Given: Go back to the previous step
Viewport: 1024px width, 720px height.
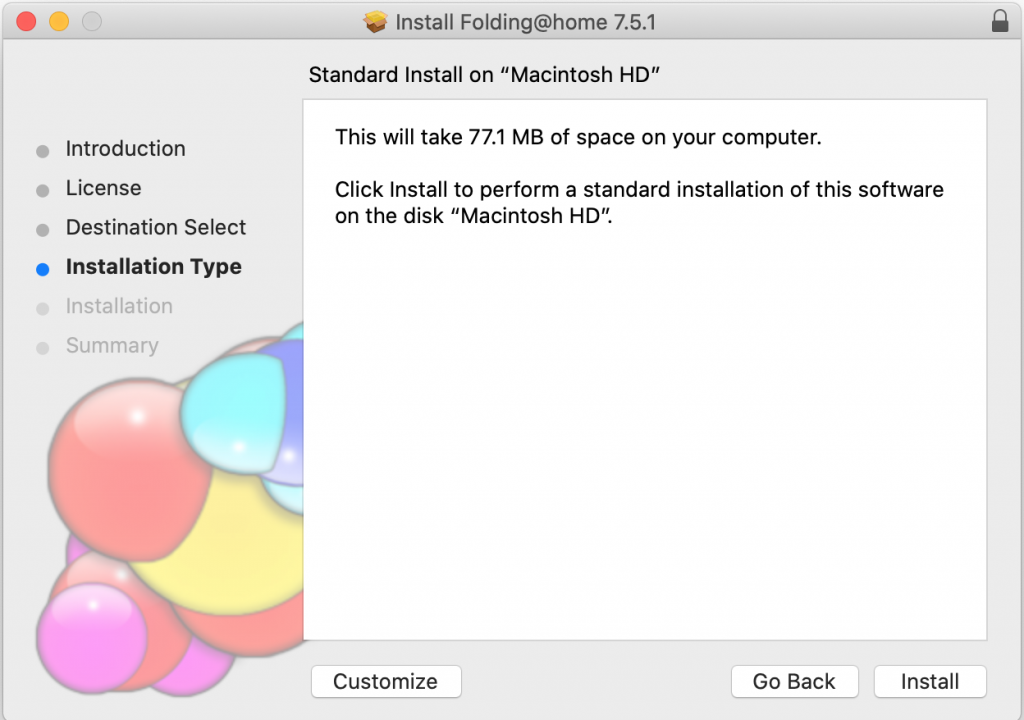Looking at the screenshot, I should coord(794,681).
